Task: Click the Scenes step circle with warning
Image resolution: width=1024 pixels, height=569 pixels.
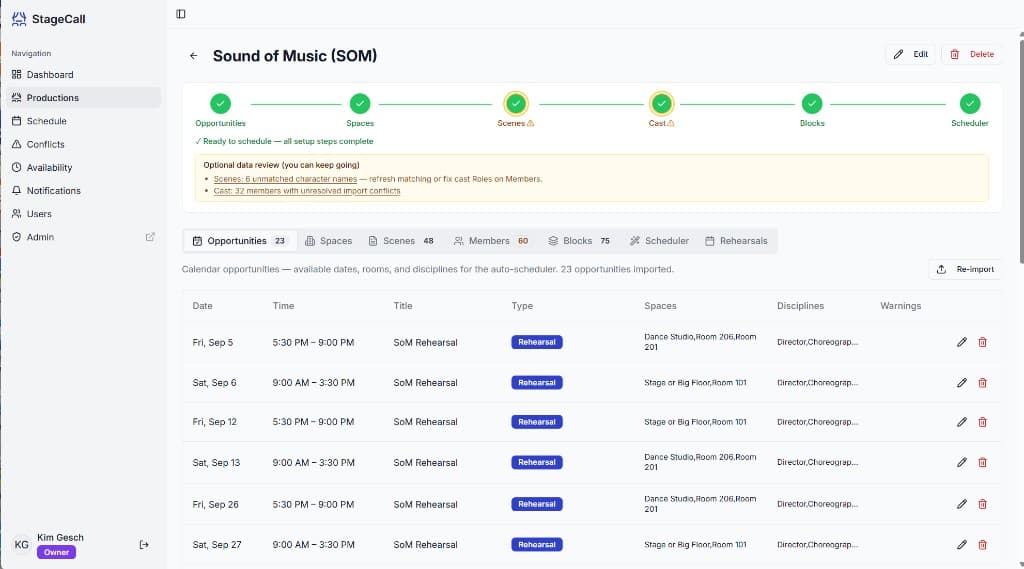Action: pos(516,104)
